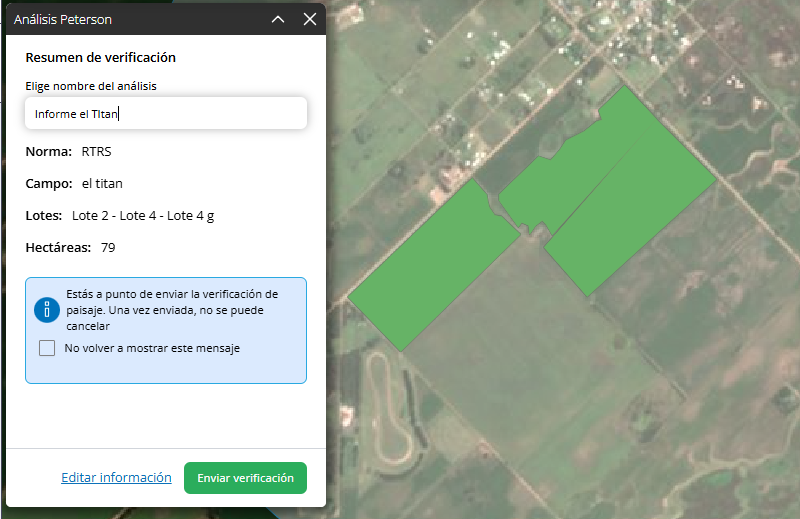Click the 'Estás a punto de enviar' warning message

172,310
